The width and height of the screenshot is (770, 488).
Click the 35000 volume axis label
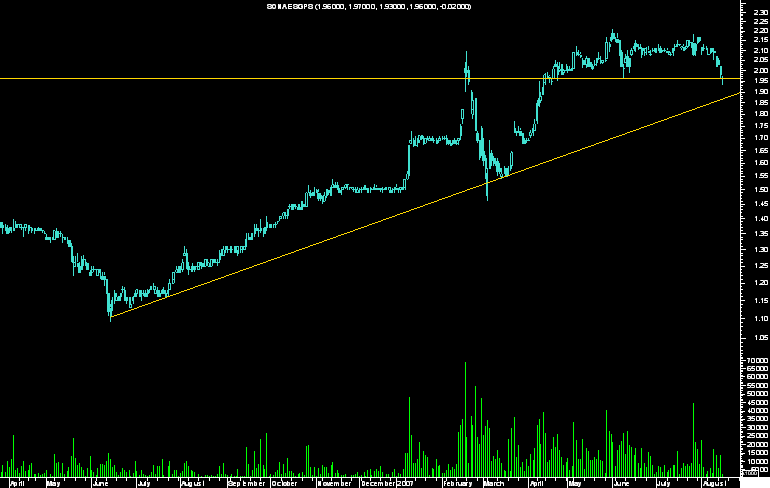click(x=758, y=419)
